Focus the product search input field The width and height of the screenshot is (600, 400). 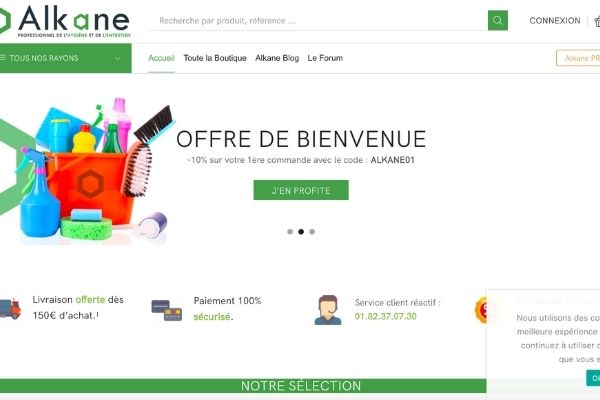click(318, 21)
